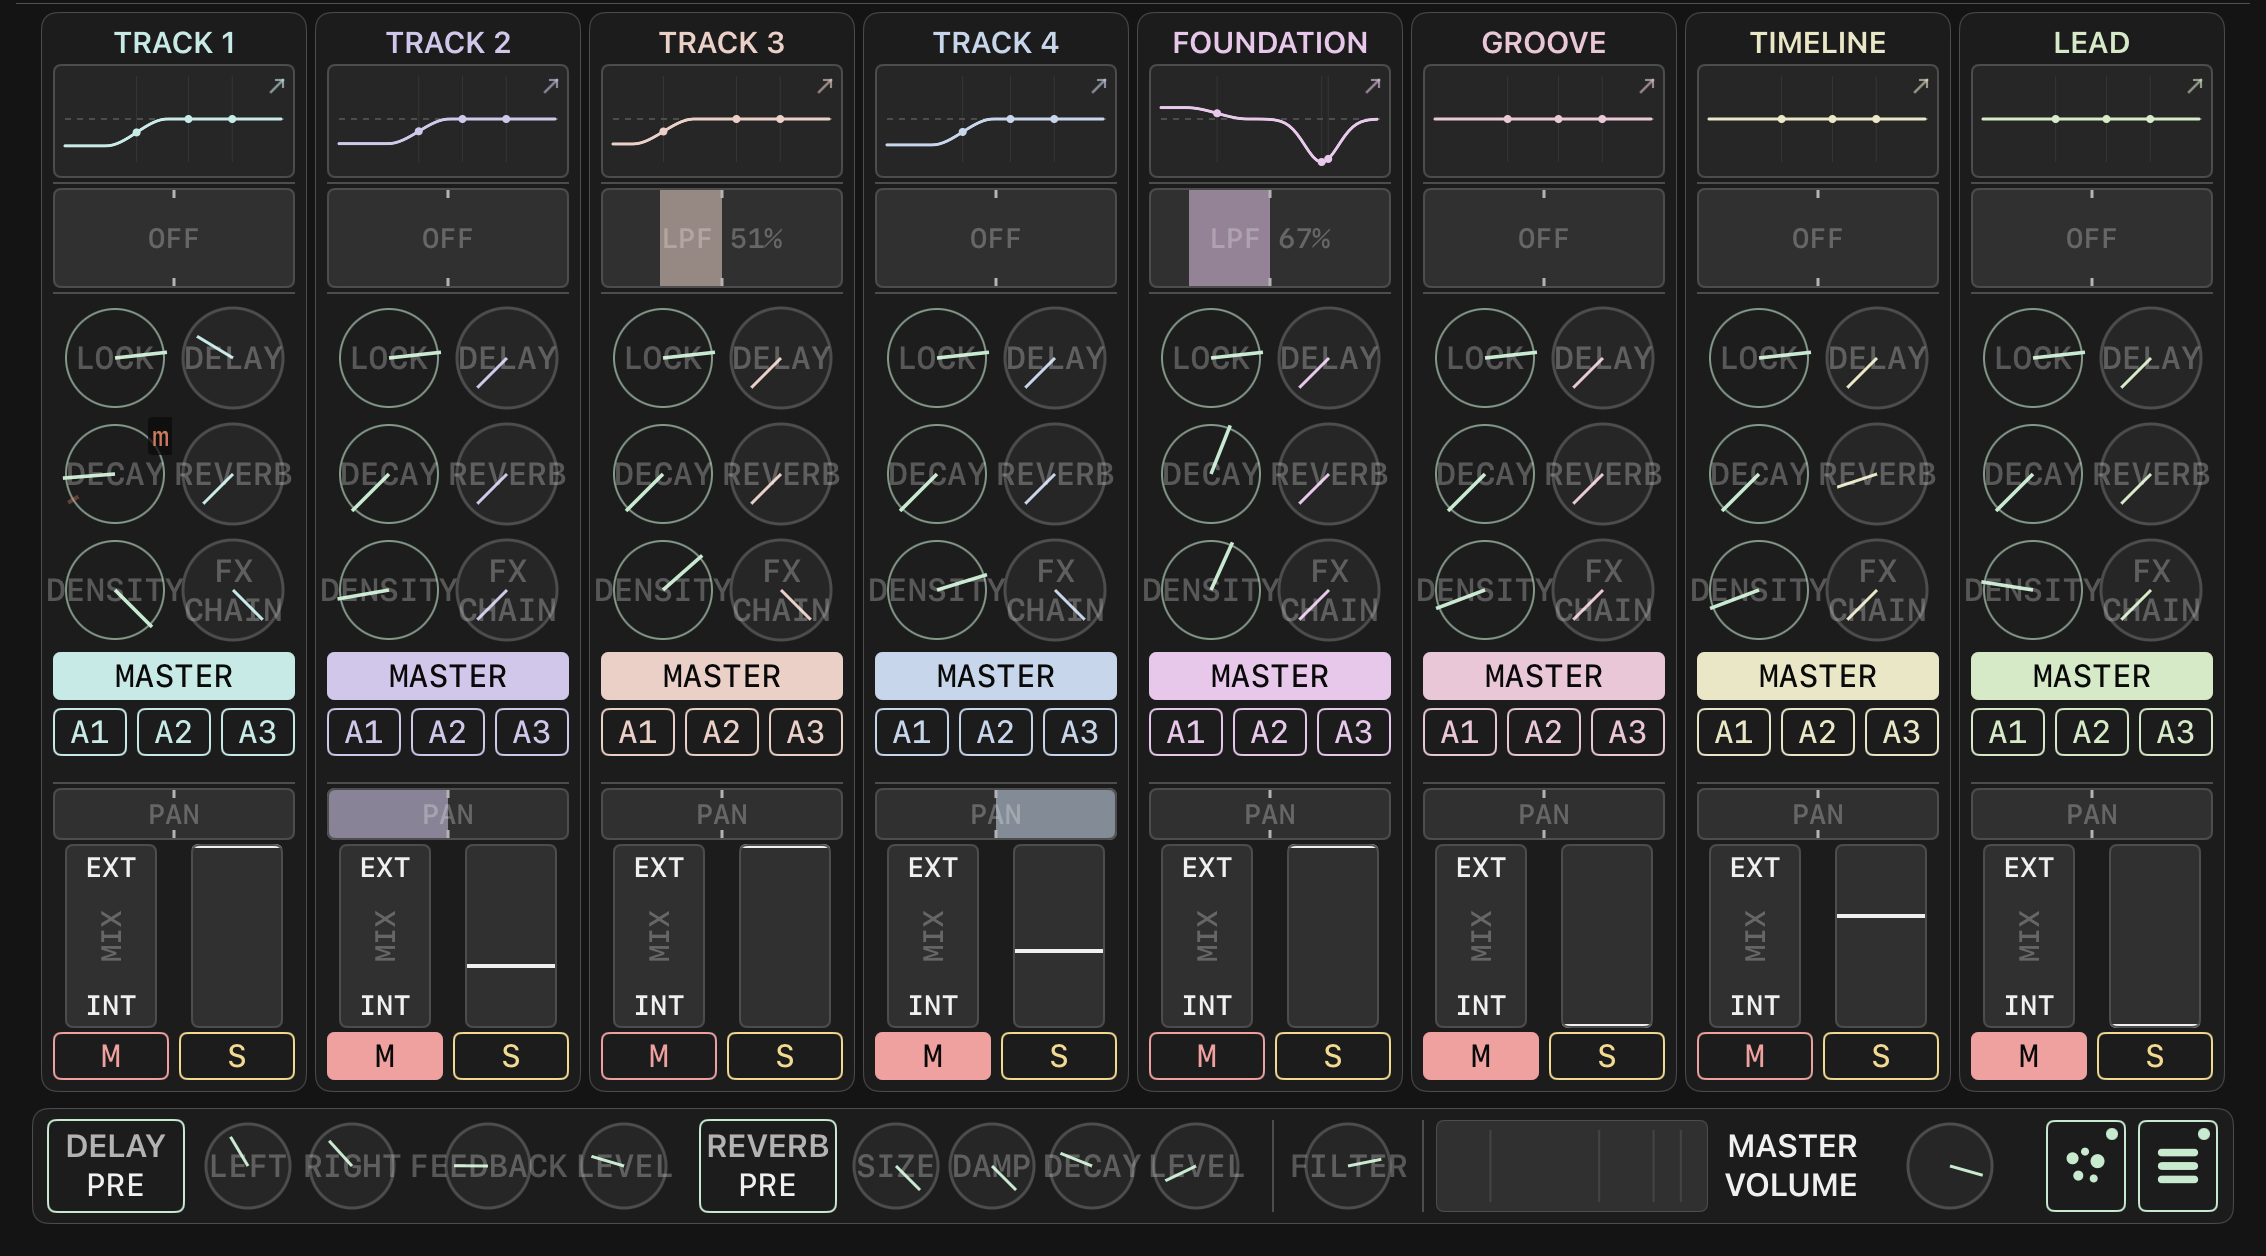The width and height of the screenshot is (2266, 1256).
Task: Select MASTER output on Lead
Action: coord(2092,676)
